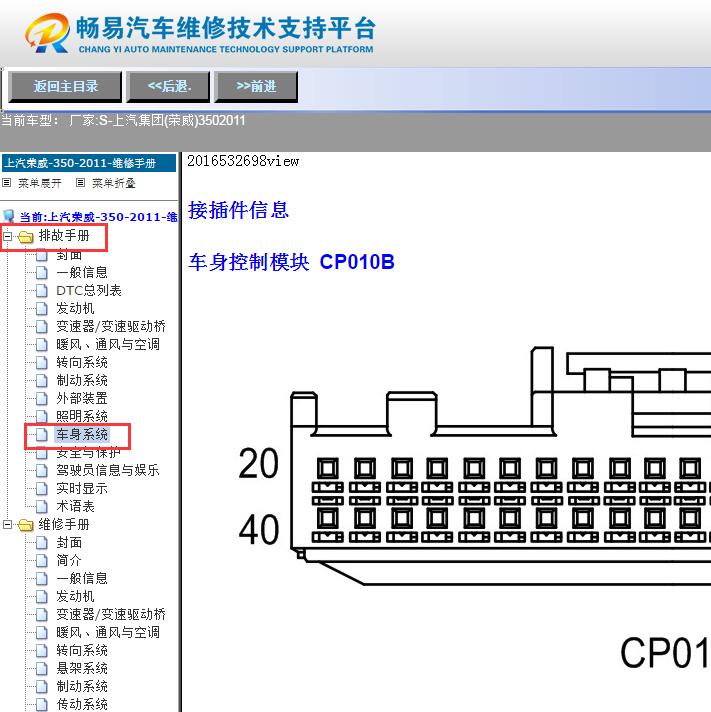The width and height of the screenshot is (711, 712).
Task: Click page icon beside 悬架系统
Action: tap(41, 668)
